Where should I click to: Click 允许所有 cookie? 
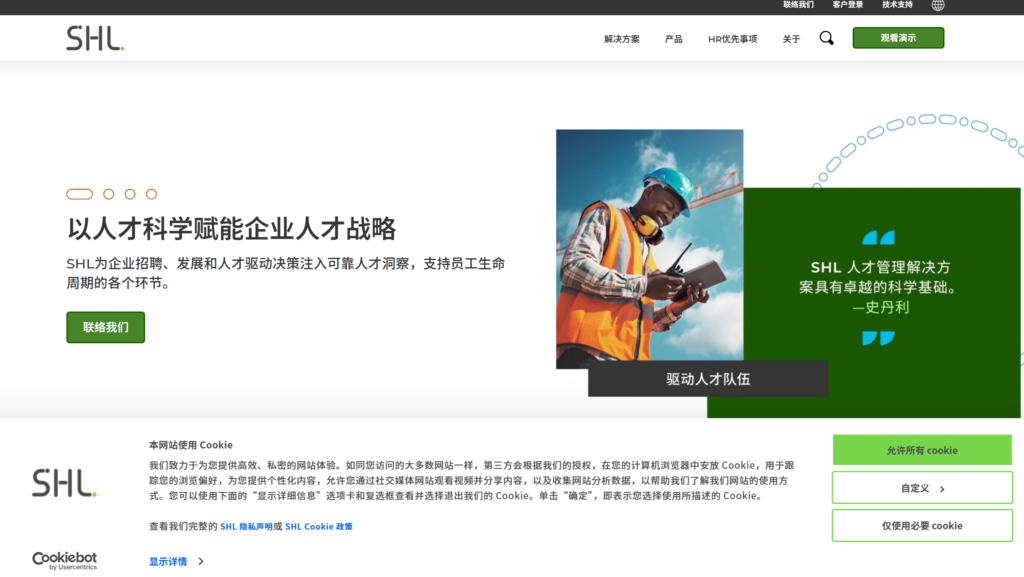pyautogui.click(x=921, y=450)
